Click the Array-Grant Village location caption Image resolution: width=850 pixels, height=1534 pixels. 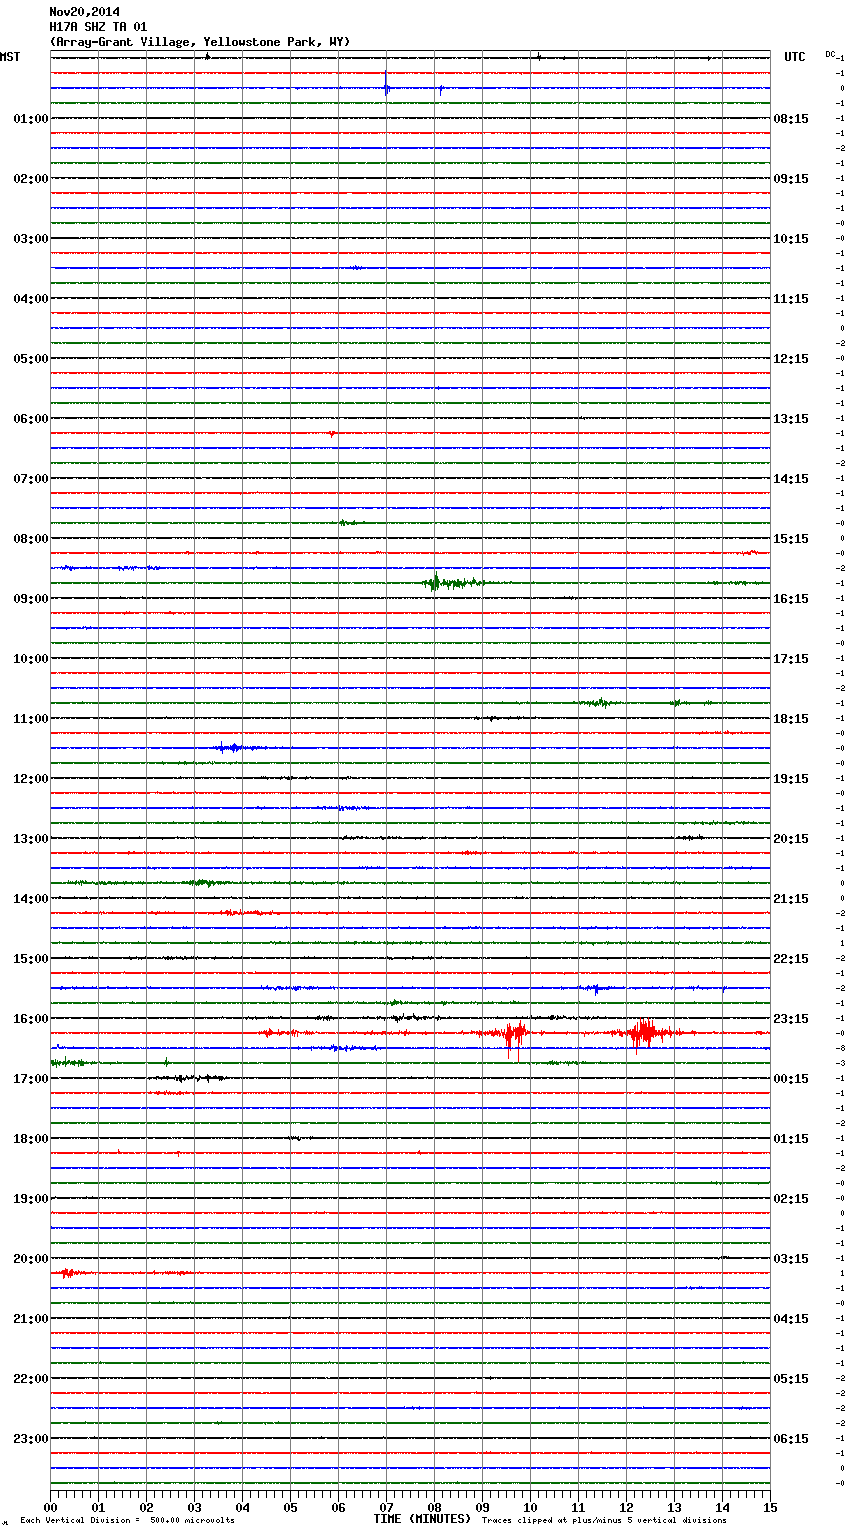[x=200, y=42]
